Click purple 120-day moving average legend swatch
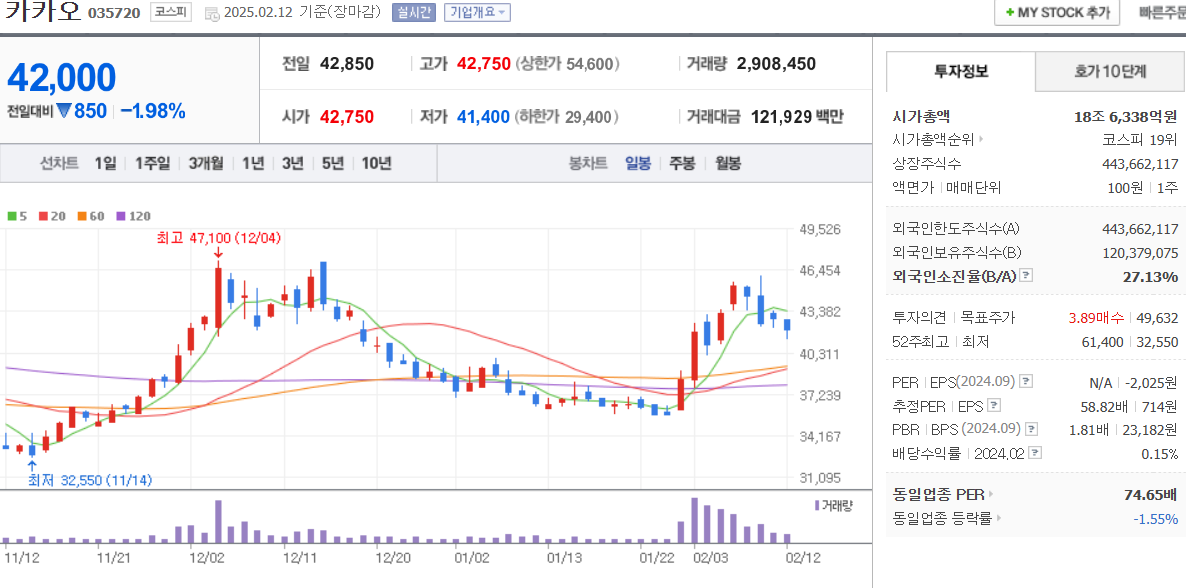Image resolution: width=1186 pixels, height=588 pixels. pos(120,216)
